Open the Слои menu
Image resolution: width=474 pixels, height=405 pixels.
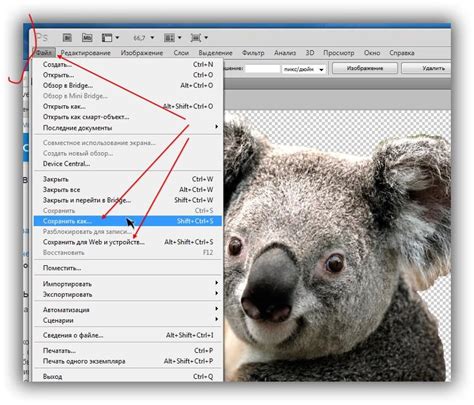pyautogui.click(x=181, y=53)
